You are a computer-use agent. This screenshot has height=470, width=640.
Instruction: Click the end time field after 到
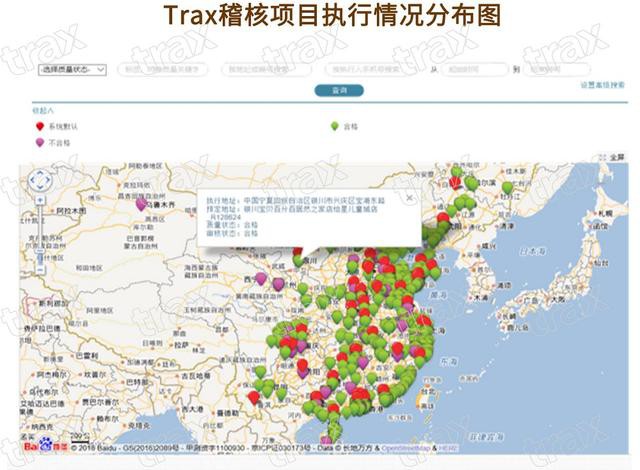click(x=556, y=70)
